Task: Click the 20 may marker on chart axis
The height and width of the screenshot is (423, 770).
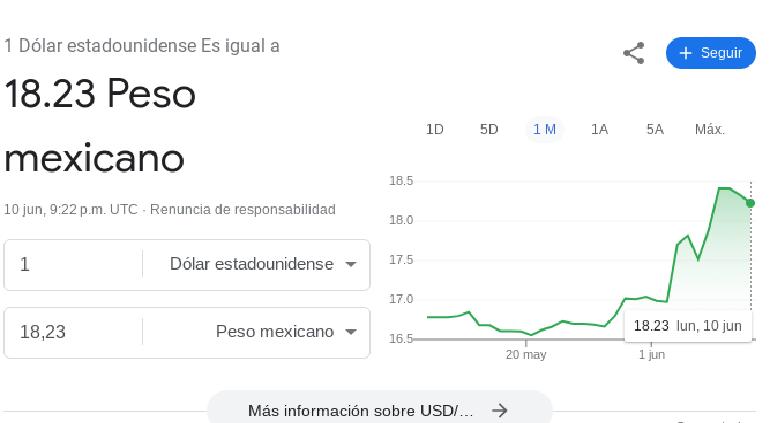Action: pyautogui.click(x=526, y=354)
